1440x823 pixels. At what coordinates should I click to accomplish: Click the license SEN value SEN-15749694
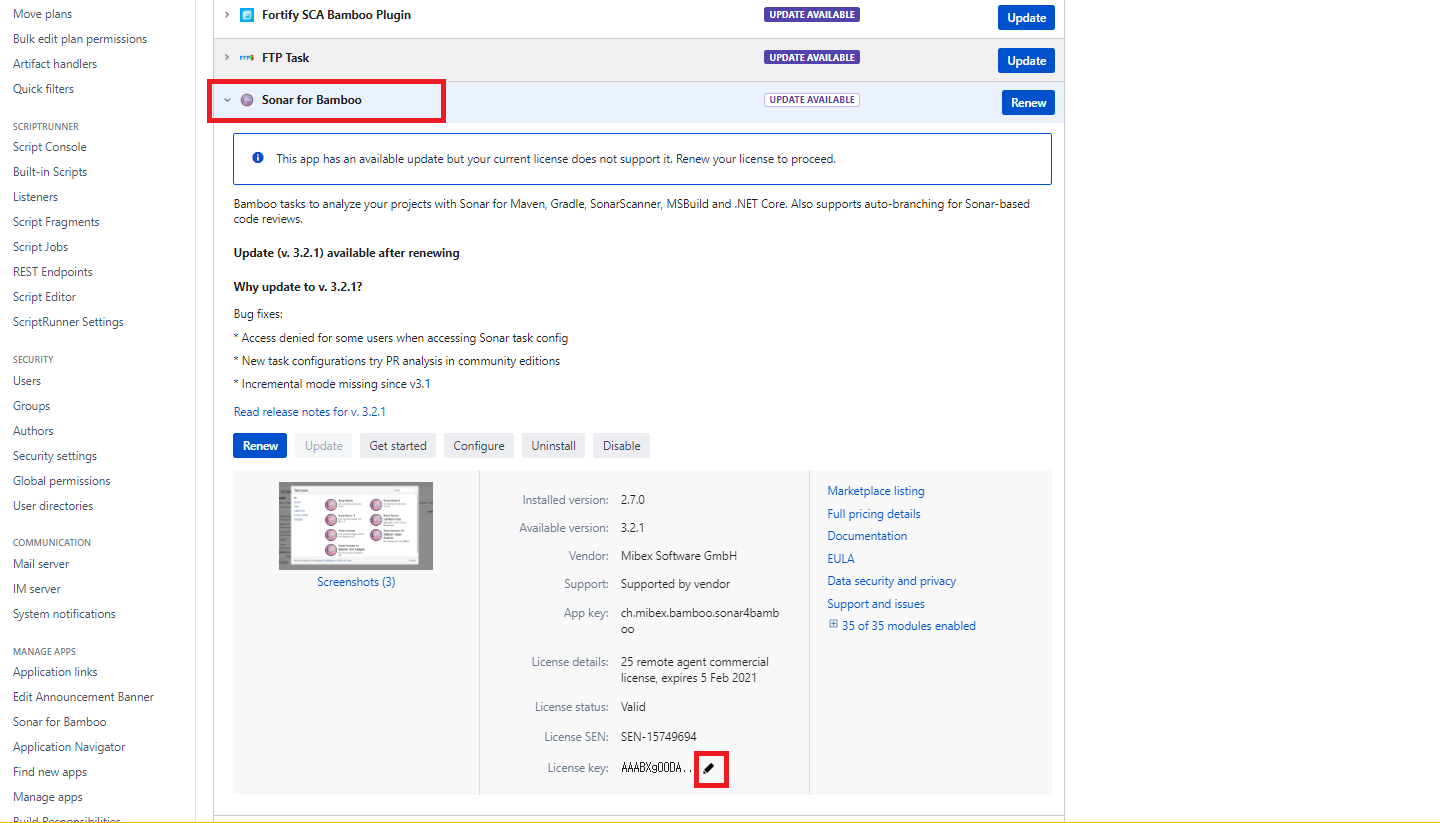pyautogui.click(x=659, y=737)
